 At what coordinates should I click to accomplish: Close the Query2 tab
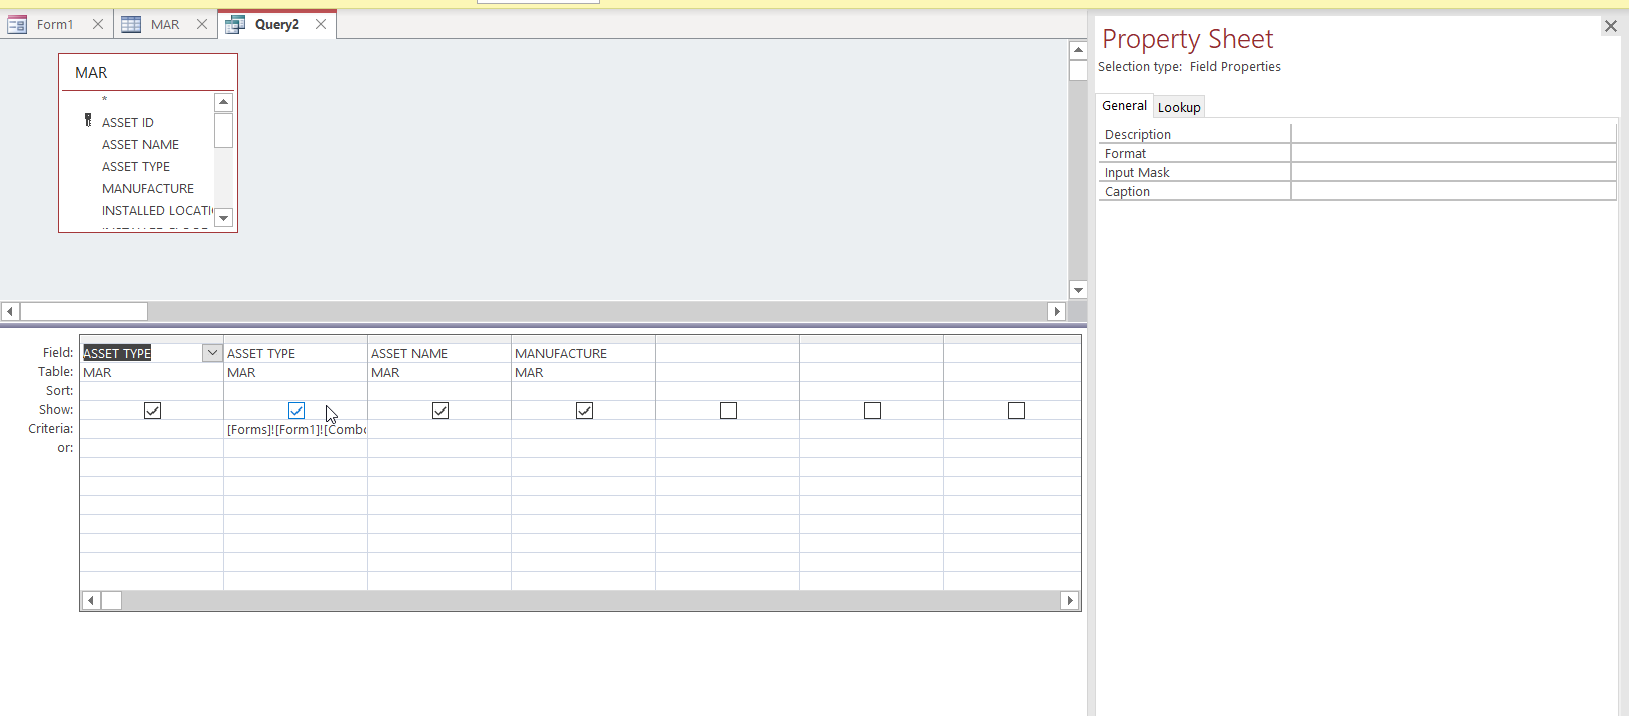321,25
